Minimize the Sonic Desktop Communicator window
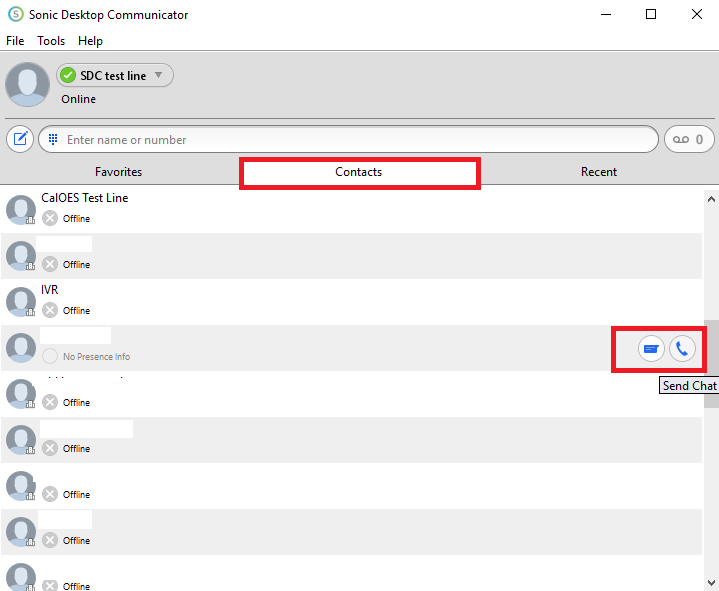Screen dimensions: 719x591 [x=606, y=14]
